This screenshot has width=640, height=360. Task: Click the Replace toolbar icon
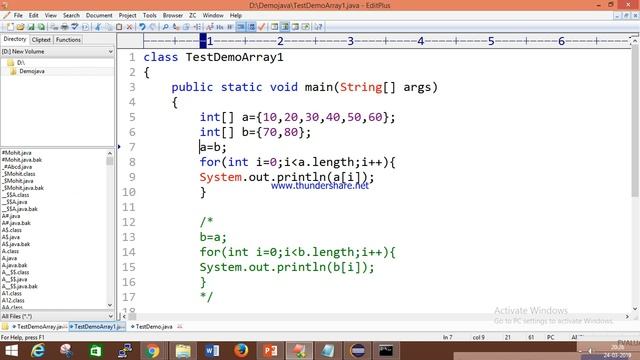(x=176, y=27)
